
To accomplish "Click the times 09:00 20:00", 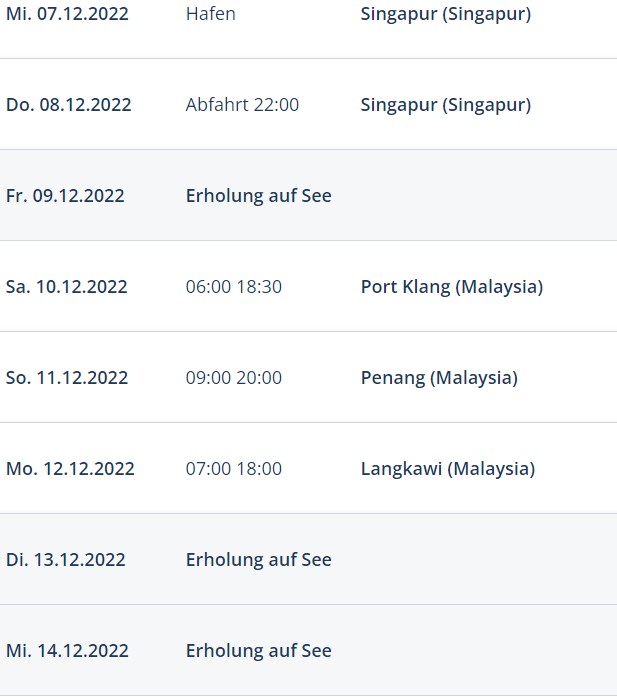I will [x=234, y=378].
